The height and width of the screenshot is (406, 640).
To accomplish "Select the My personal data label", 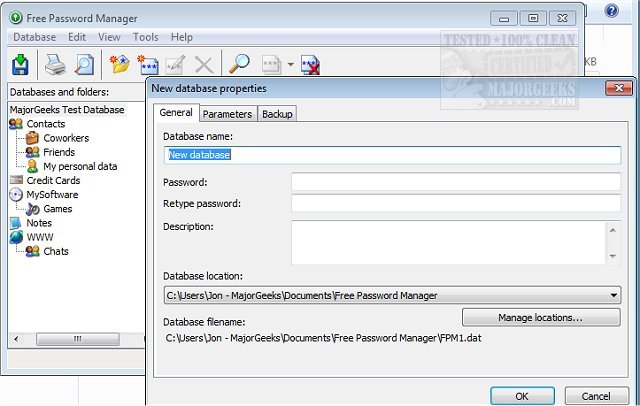I will coord(80,166).
